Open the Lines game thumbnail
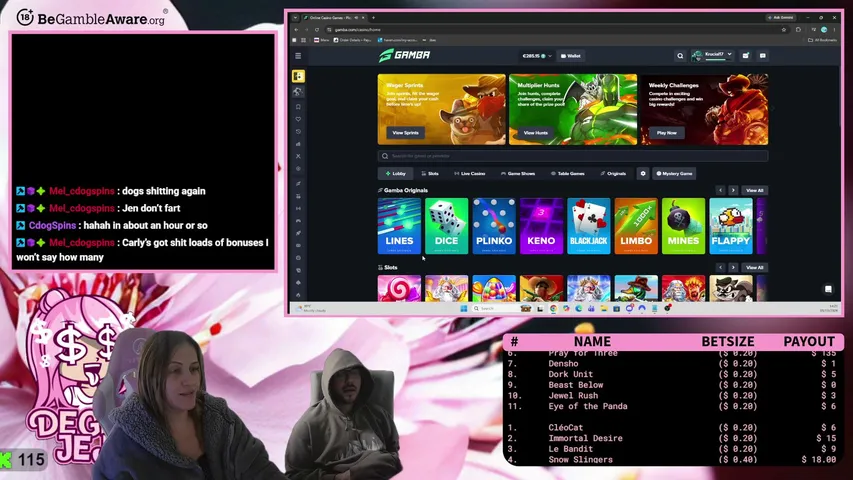 [399, 226]
